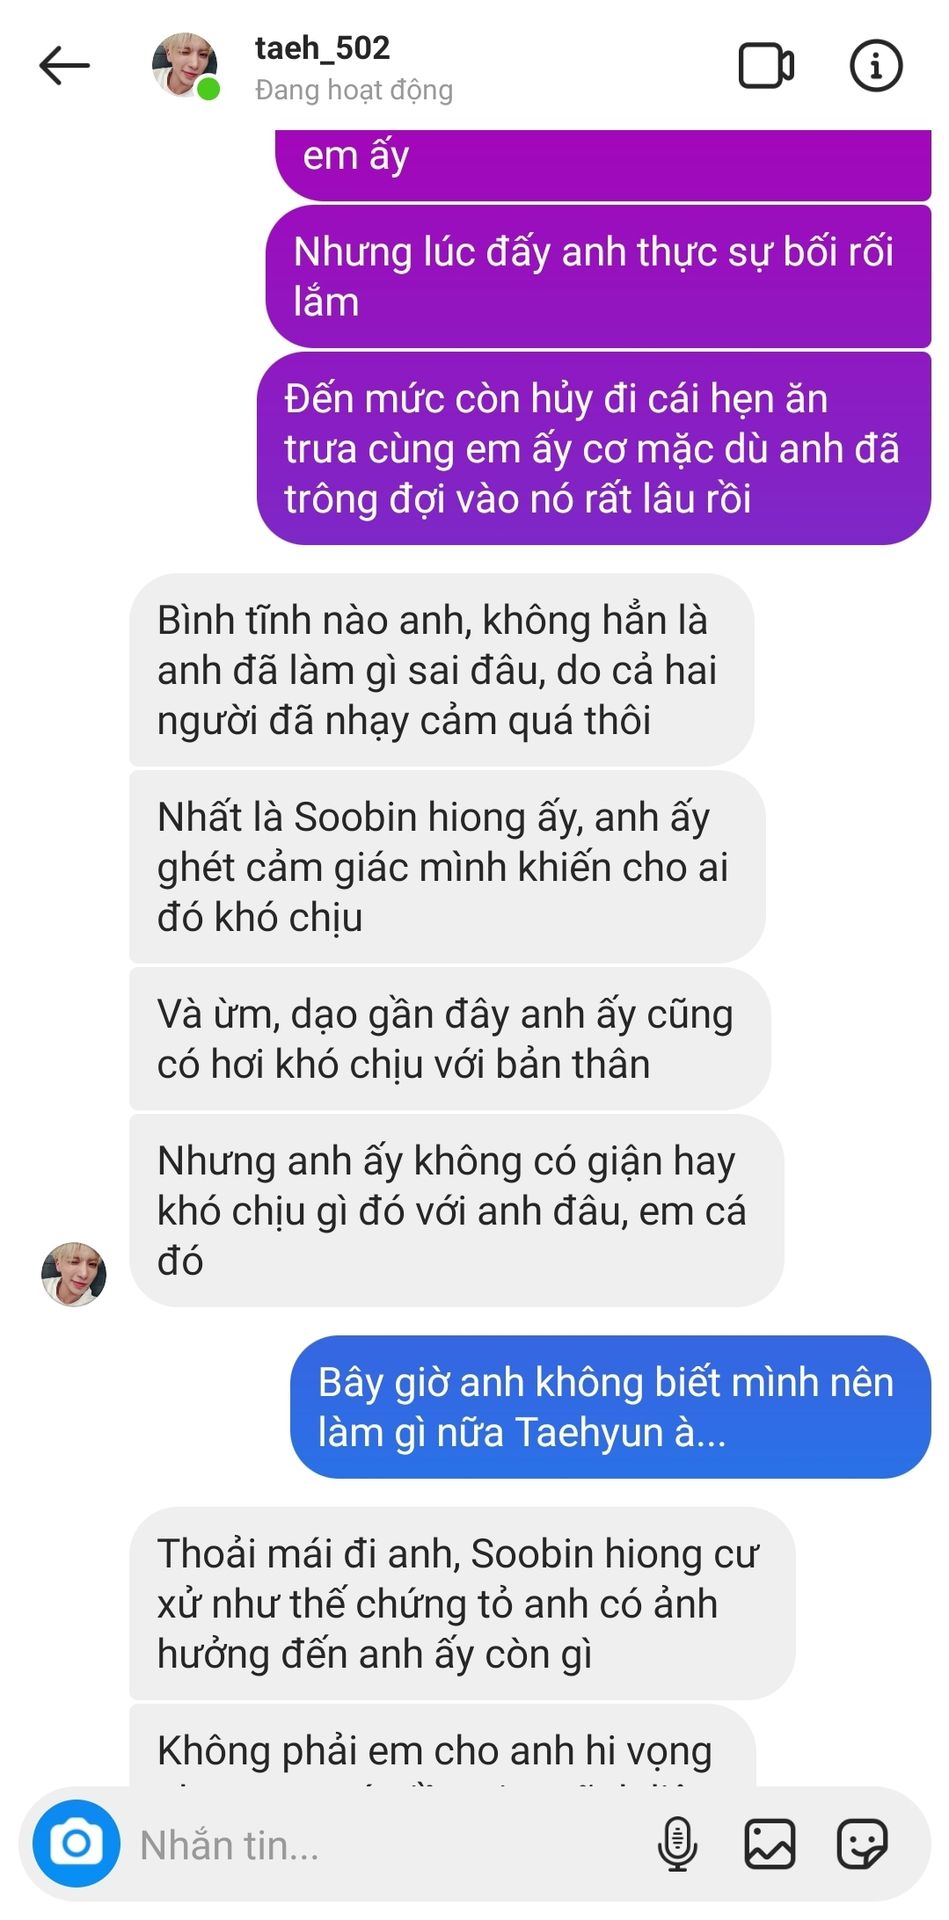Open the blue camera button
Image resolution: width=949 pixels, height=1920 pixels.
tap(76, 1843)
